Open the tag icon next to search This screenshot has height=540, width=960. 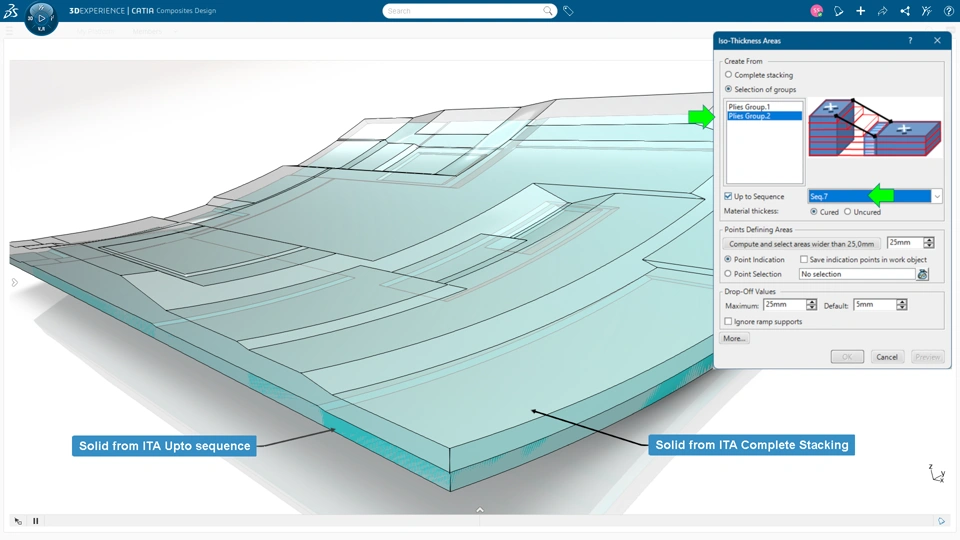pos(568,10)
